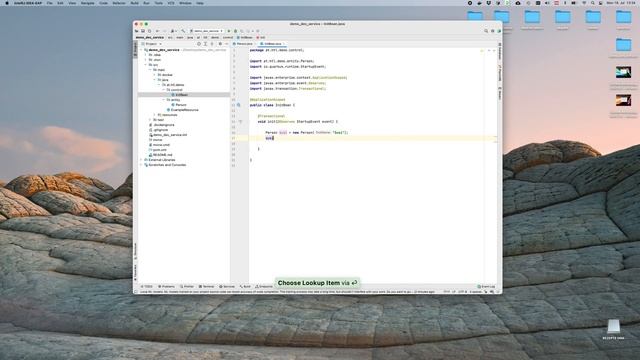Expand Scratches and Consoles node arrow
Screen dimensions: 640x360
(142, 165)
